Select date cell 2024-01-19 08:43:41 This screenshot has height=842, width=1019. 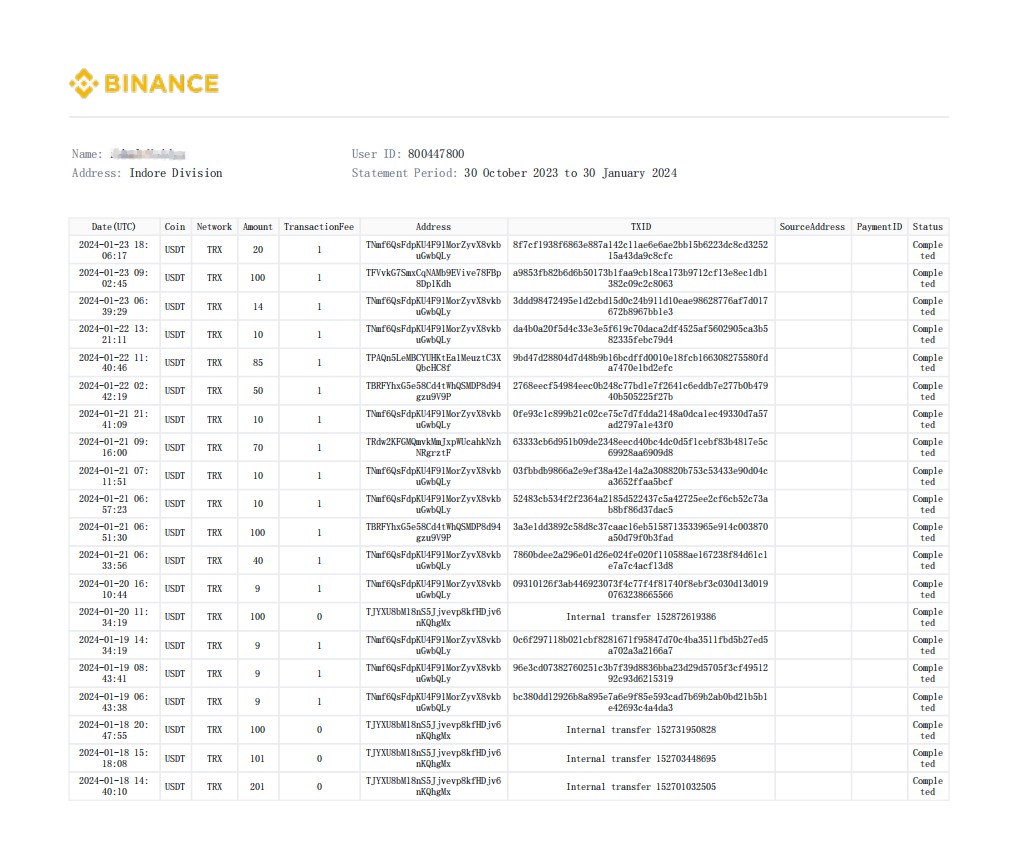click(114, 673)
